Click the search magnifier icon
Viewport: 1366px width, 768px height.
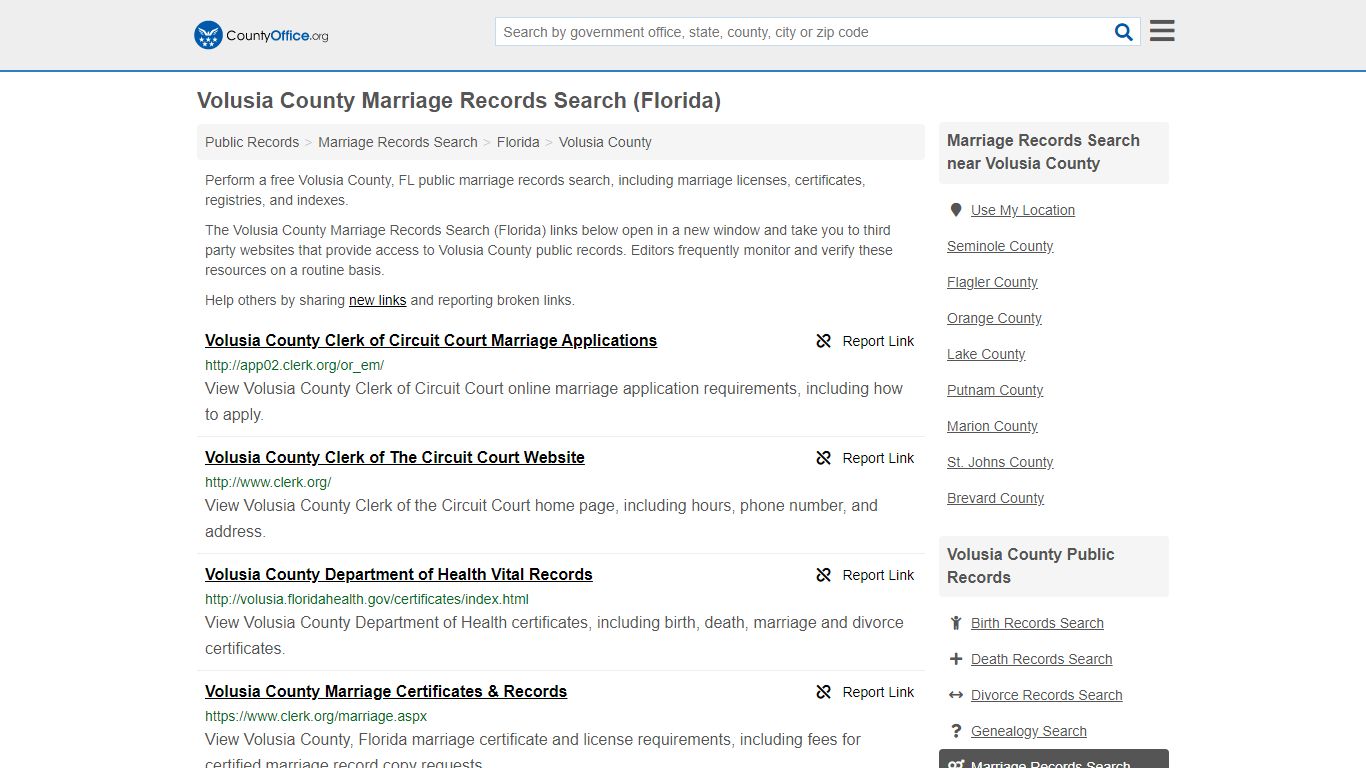tap(1124, 32)
